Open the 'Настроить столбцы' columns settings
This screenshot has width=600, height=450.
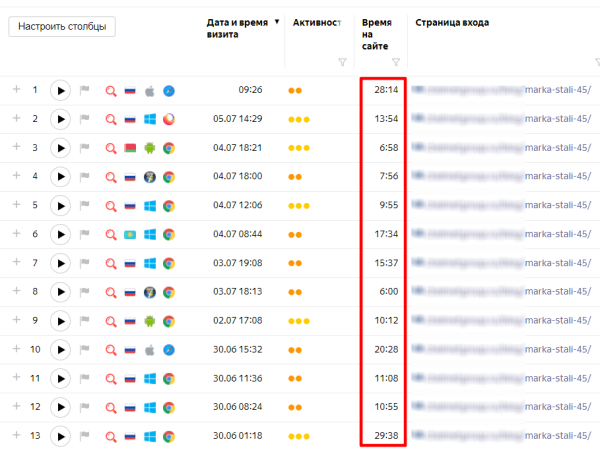click(62, 26)
